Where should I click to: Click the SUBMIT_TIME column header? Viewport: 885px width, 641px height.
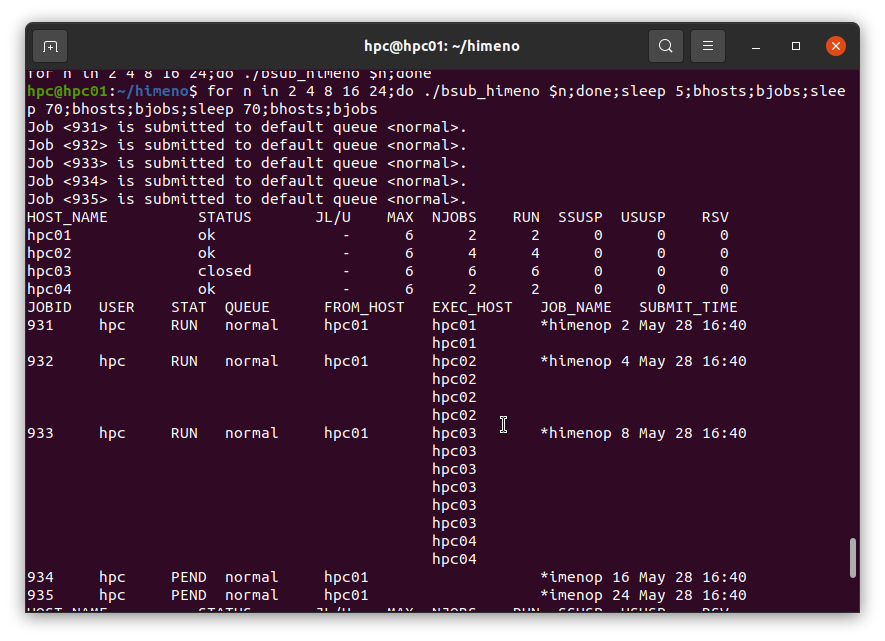688,308
